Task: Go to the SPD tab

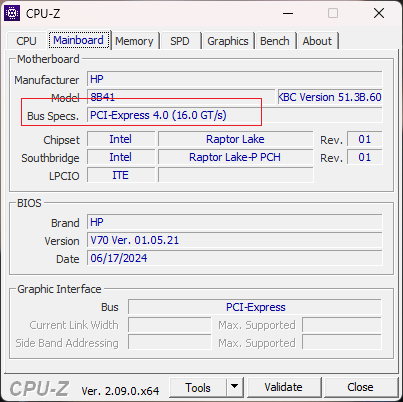Action: [x=180, y=41]
